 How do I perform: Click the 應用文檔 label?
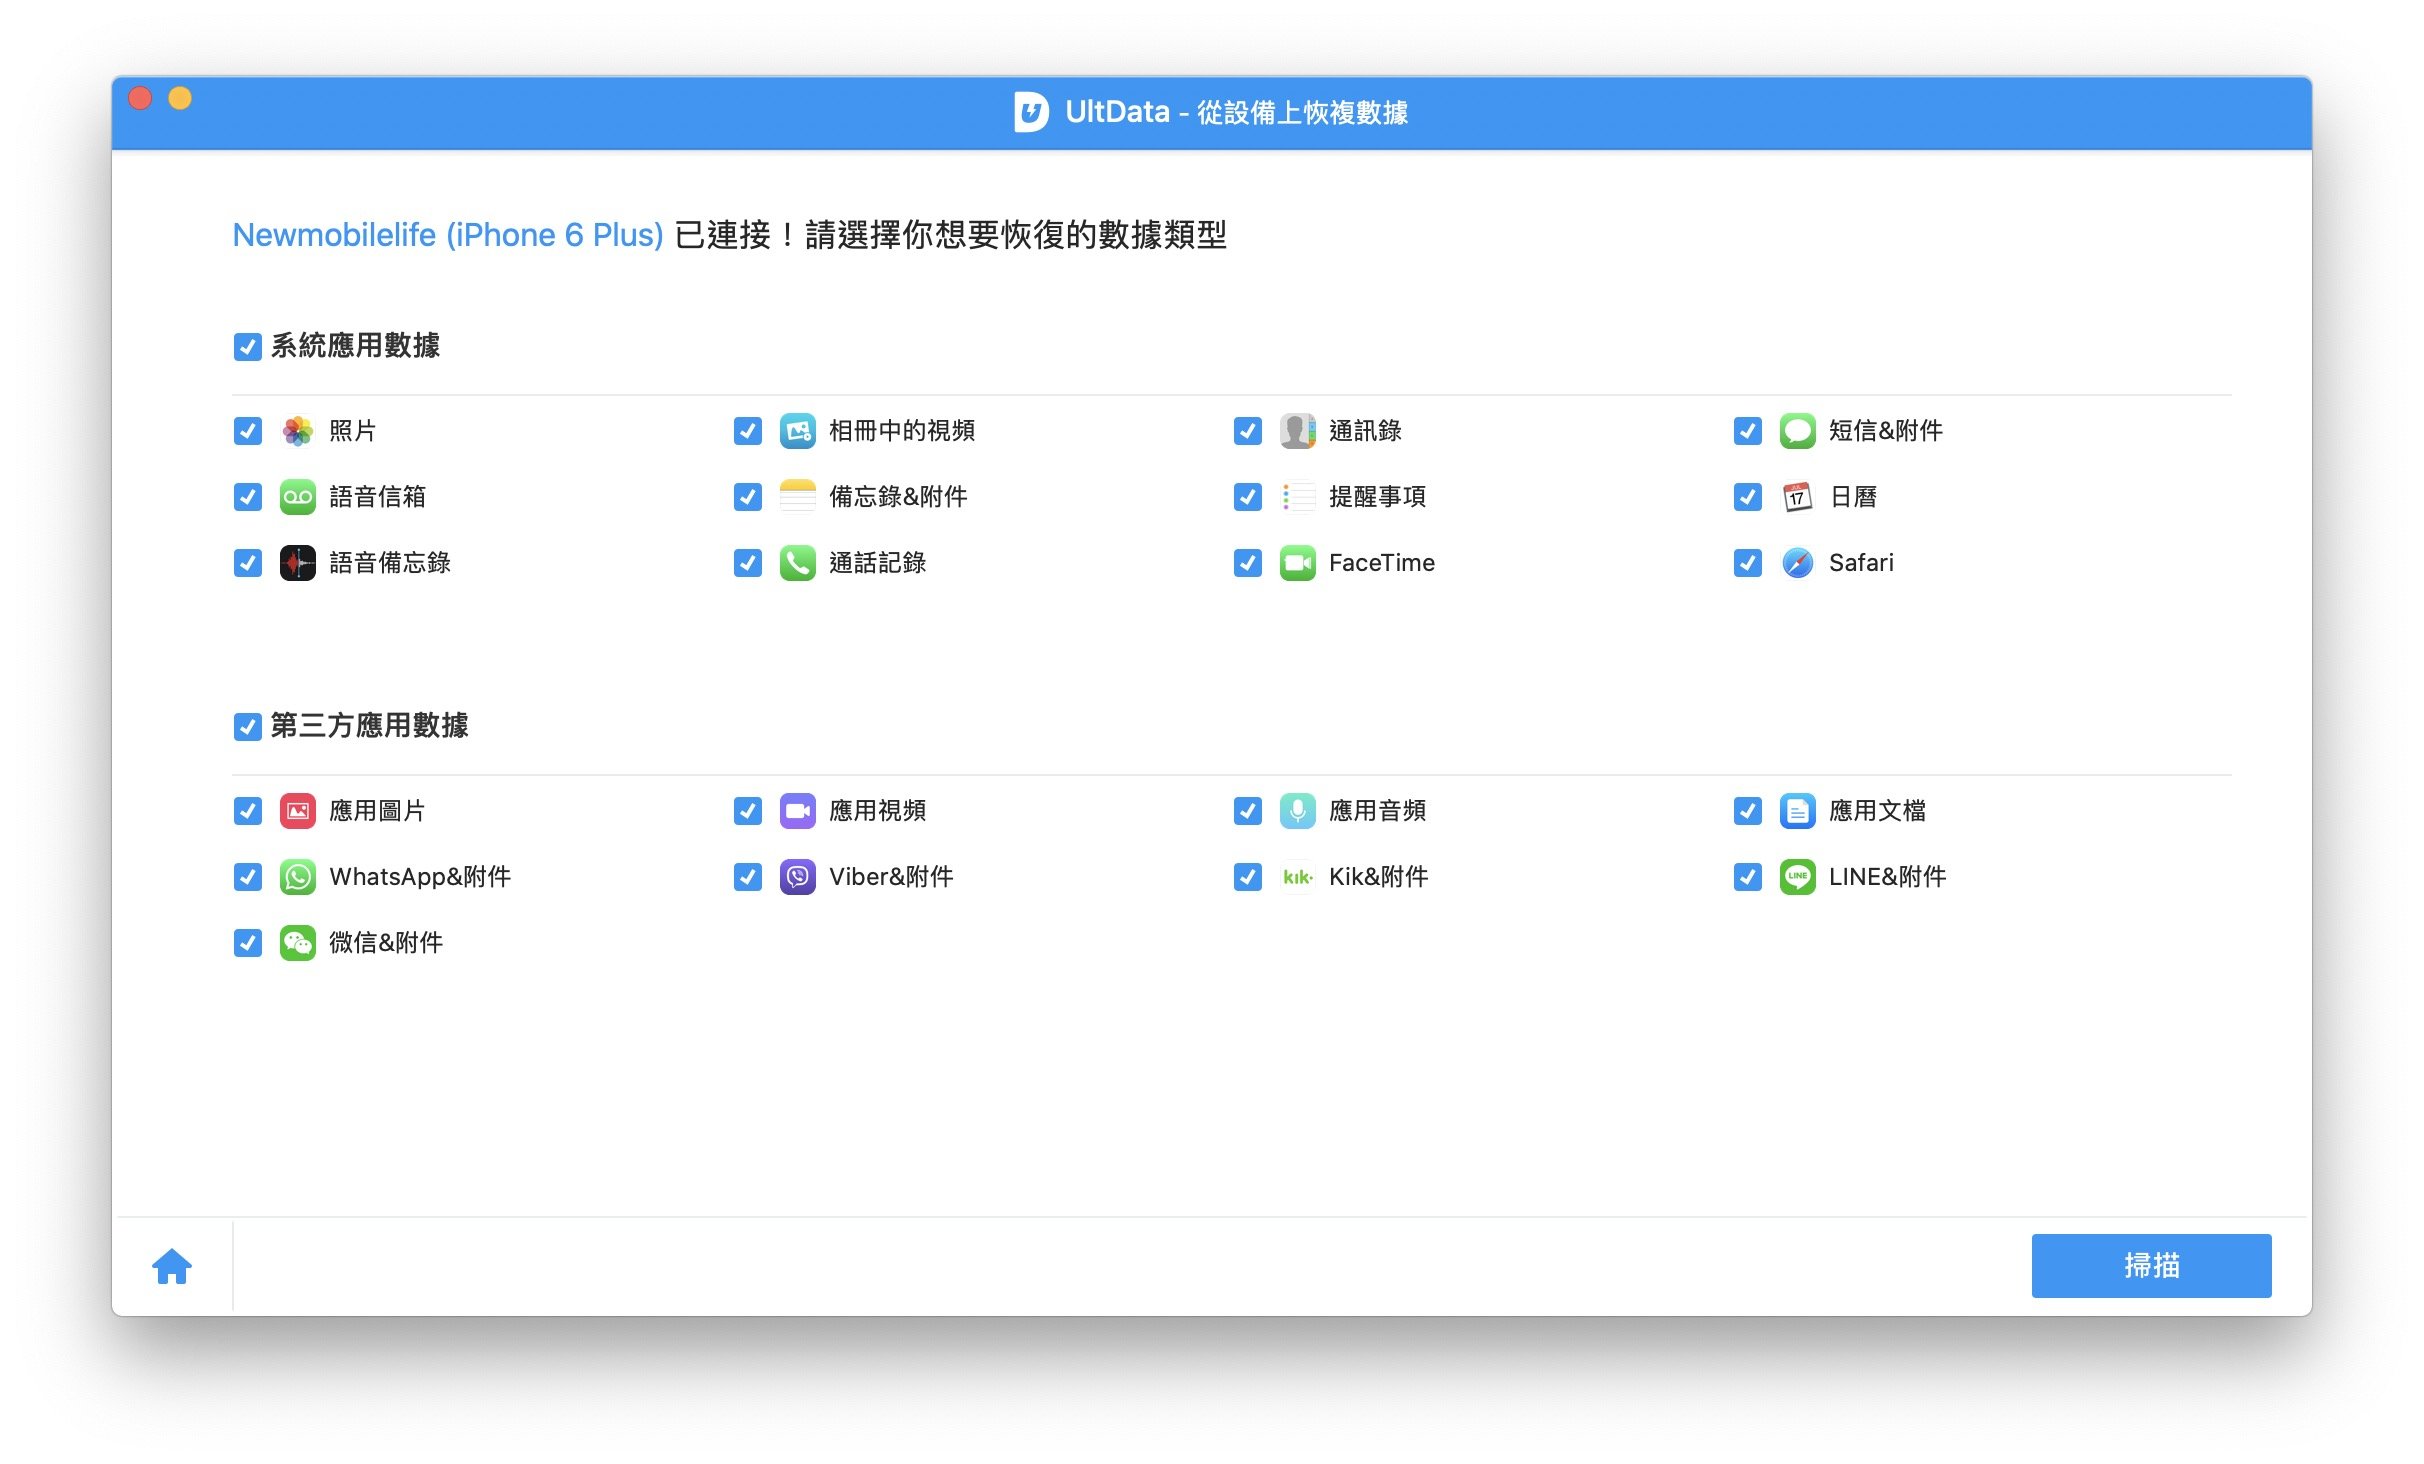pos(1877,811)
